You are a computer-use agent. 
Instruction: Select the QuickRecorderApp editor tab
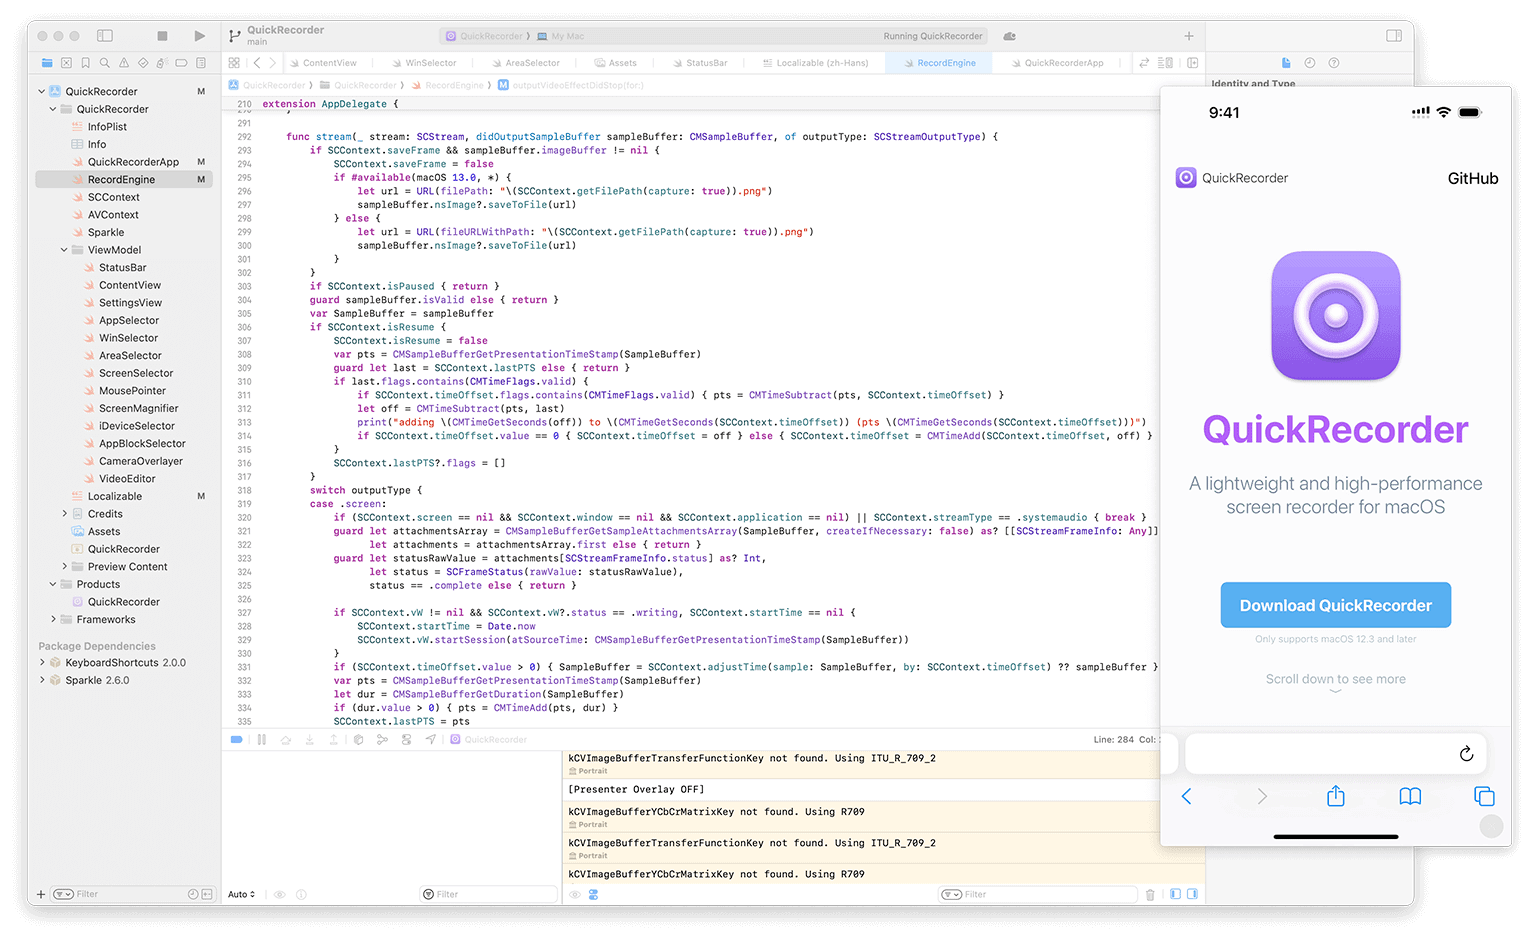[x=1058, y=63]
